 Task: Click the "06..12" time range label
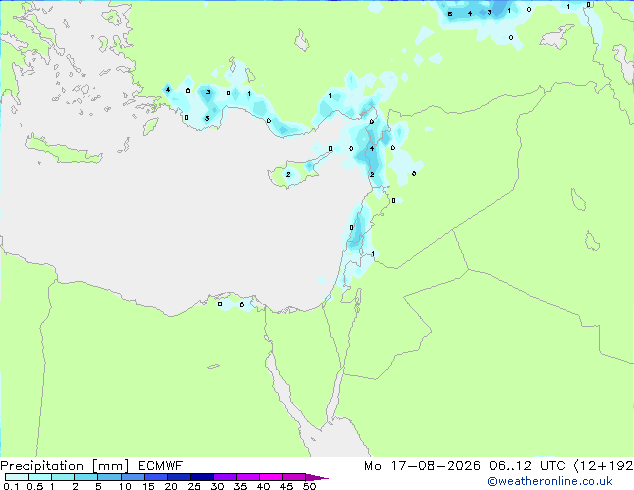point(510,466)
